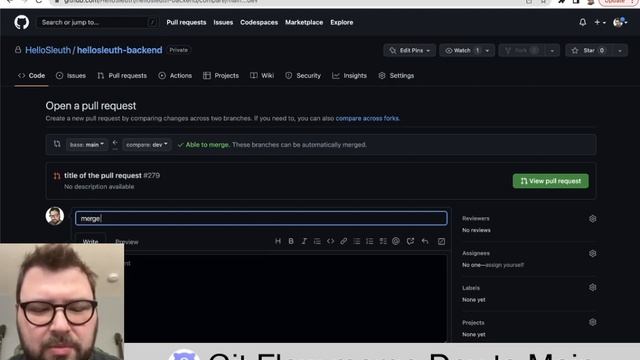This screenshot has width=640, height=360.
Task: Switch to the repository Pull requests tab
Action: [x=122, y=76]
